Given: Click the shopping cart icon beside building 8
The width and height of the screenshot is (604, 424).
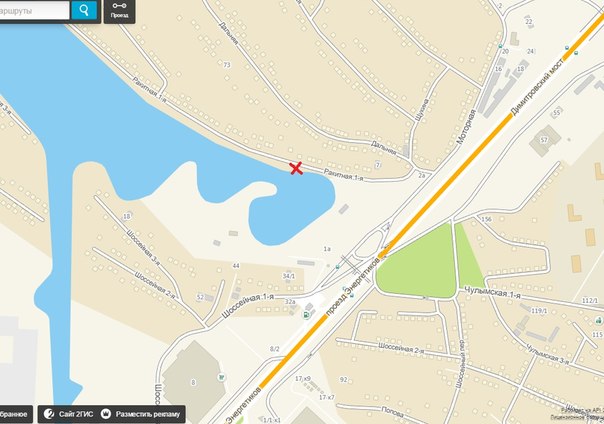Looking at the screenshot, I should pyautogui.click(x=221, y=377).
